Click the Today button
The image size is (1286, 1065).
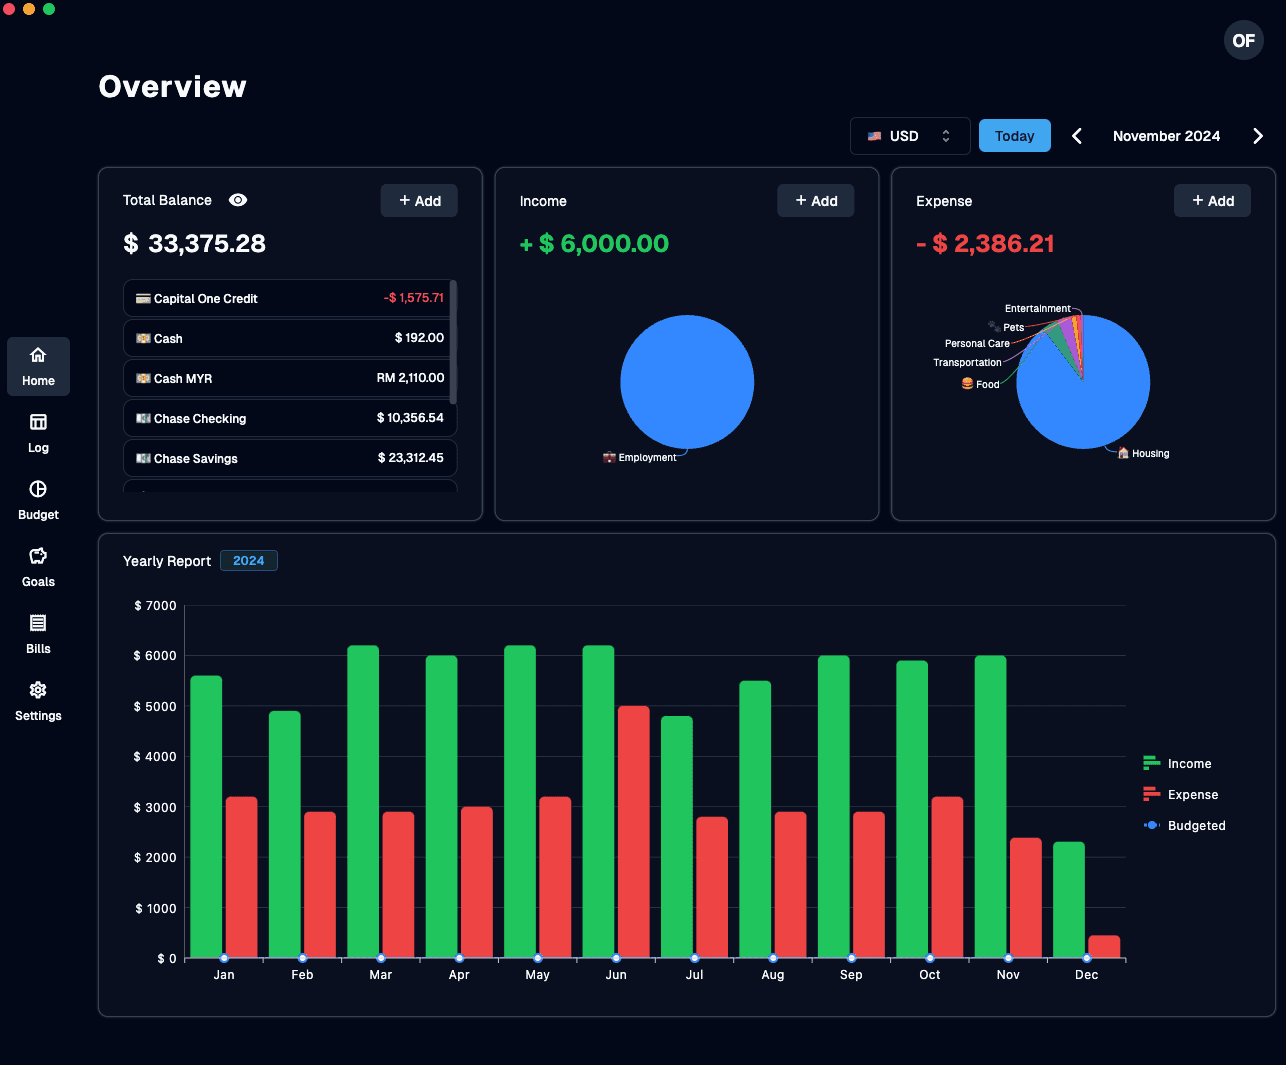[x=1014, y=136]
